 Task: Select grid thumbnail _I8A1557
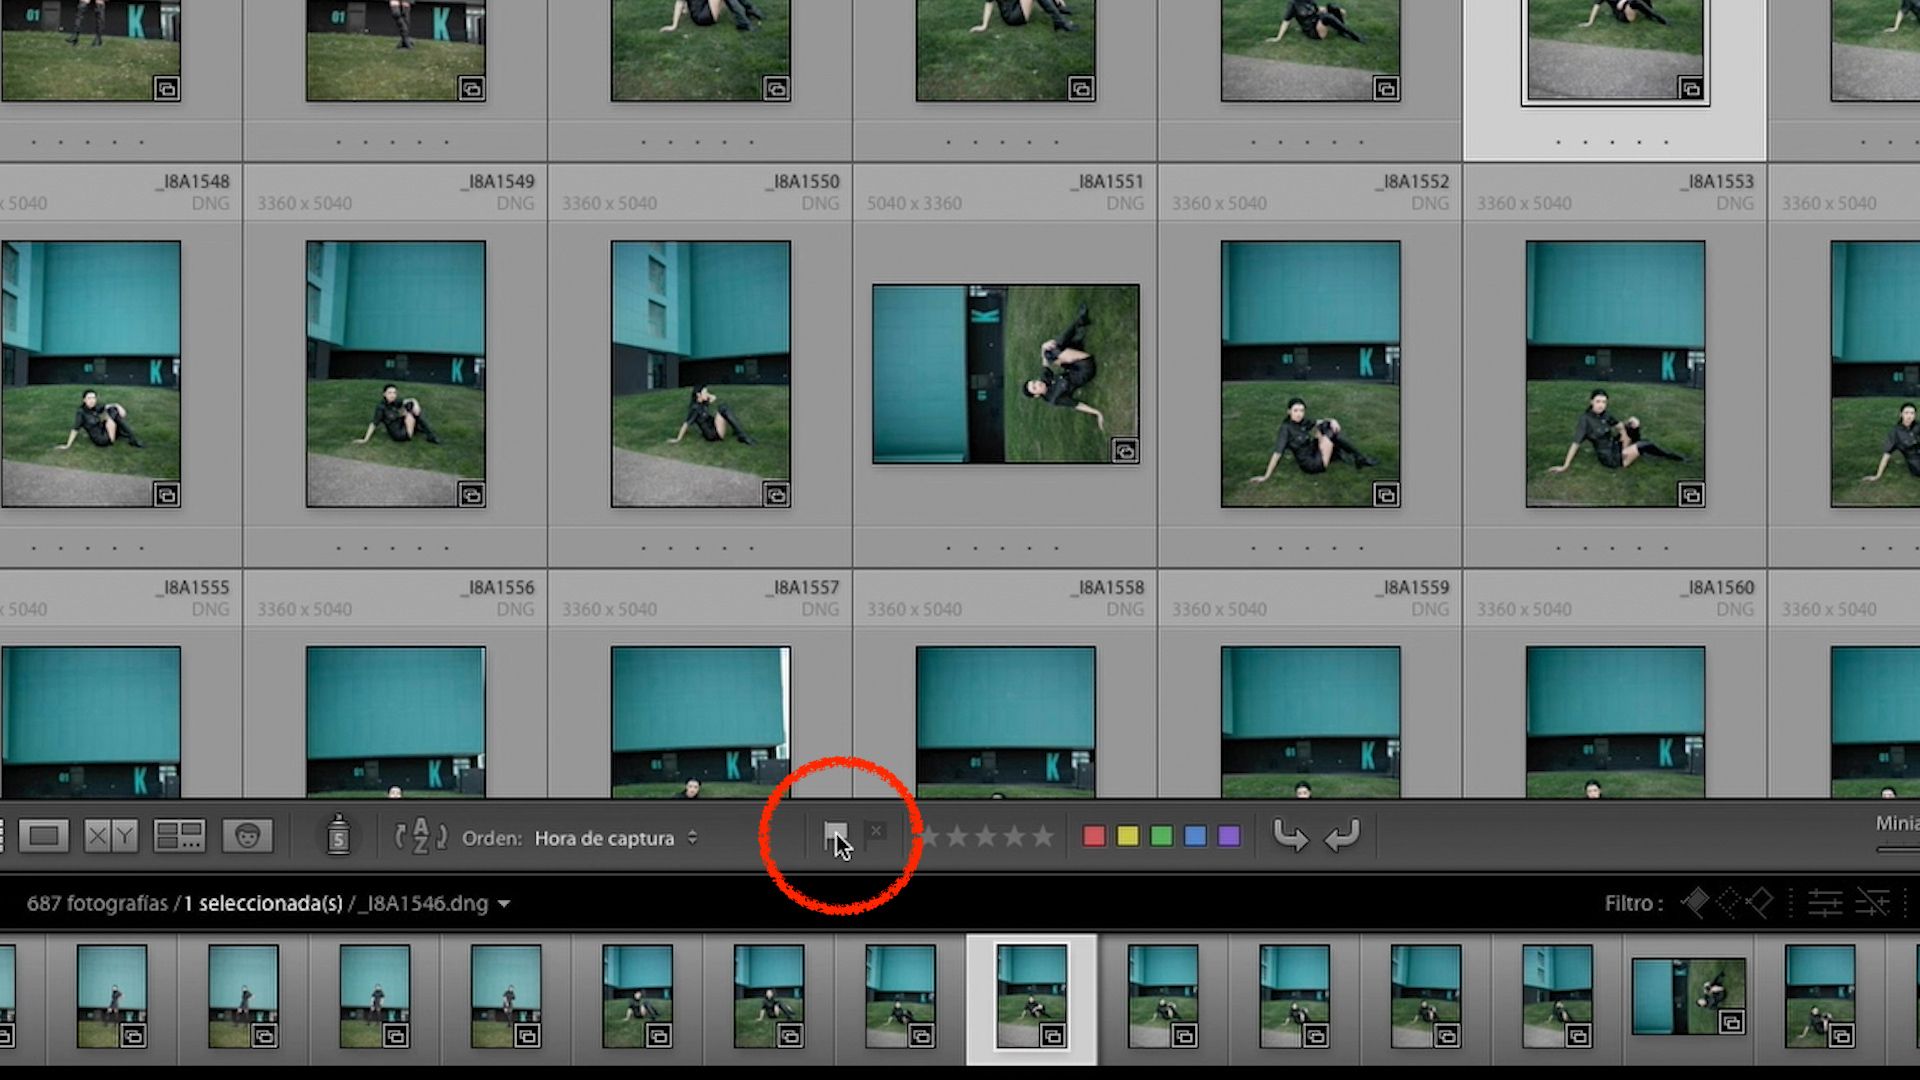(x=701, y=722)
